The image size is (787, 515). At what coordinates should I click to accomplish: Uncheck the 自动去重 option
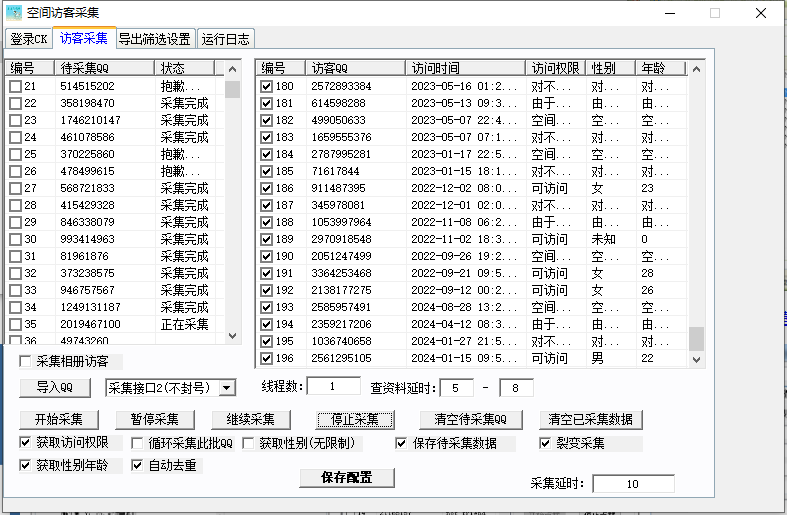tap(137, 465)
